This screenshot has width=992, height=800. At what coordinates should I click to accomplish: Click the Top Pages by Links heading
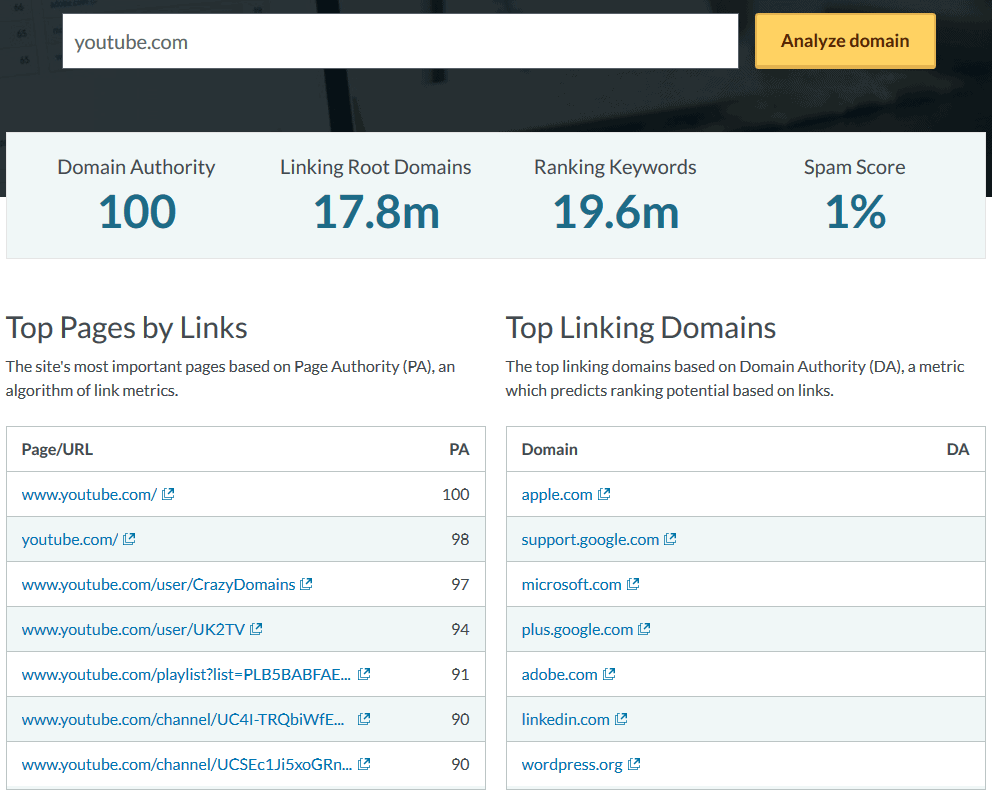tap(127, 328)
